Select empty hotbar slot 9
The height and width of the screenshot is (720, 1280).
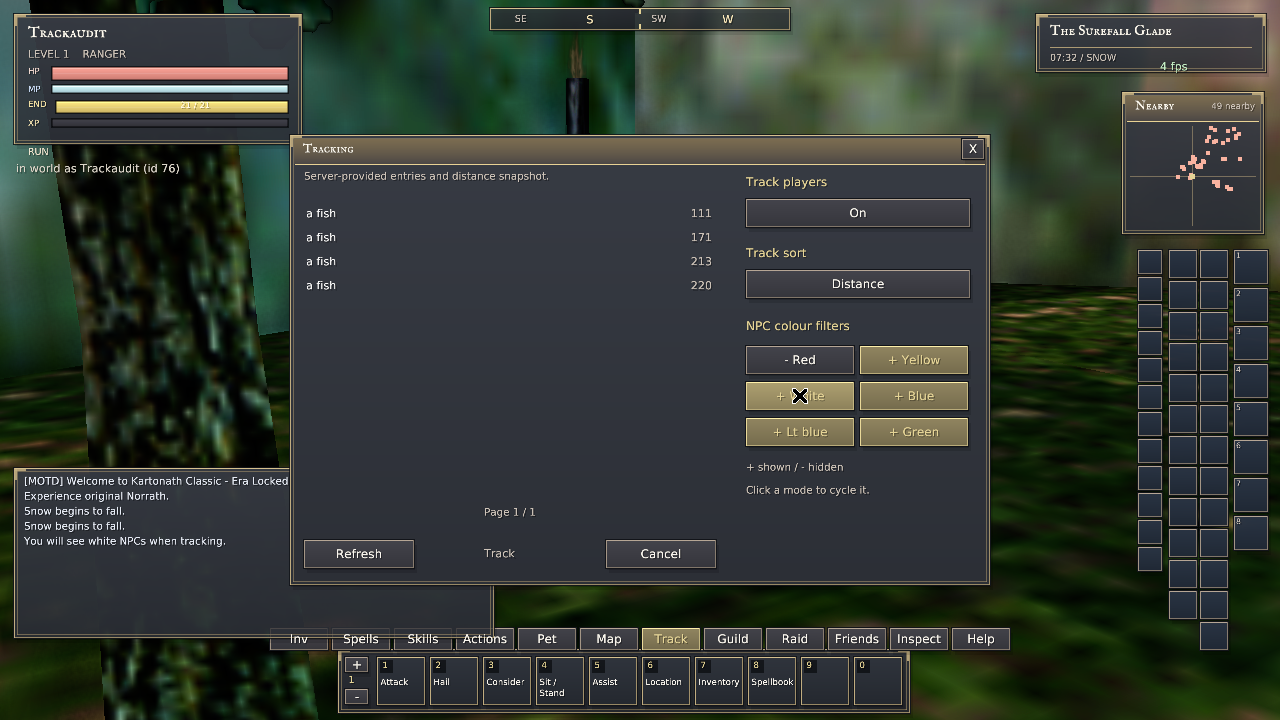click(825, 681)
